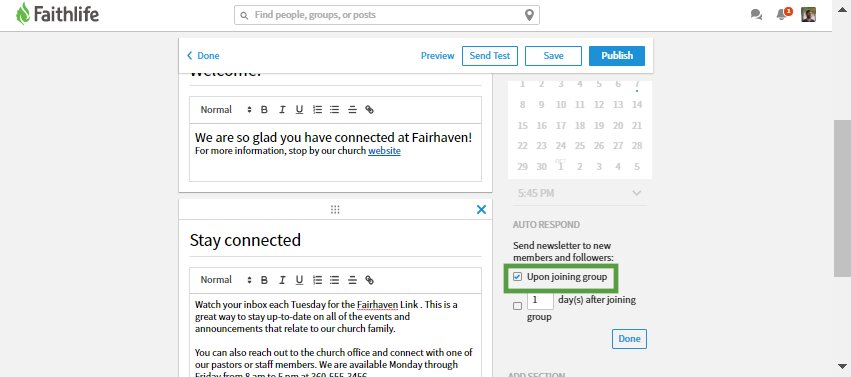Click the Publish button
This screenshot has height=377, width=851.
coord(617,56)
